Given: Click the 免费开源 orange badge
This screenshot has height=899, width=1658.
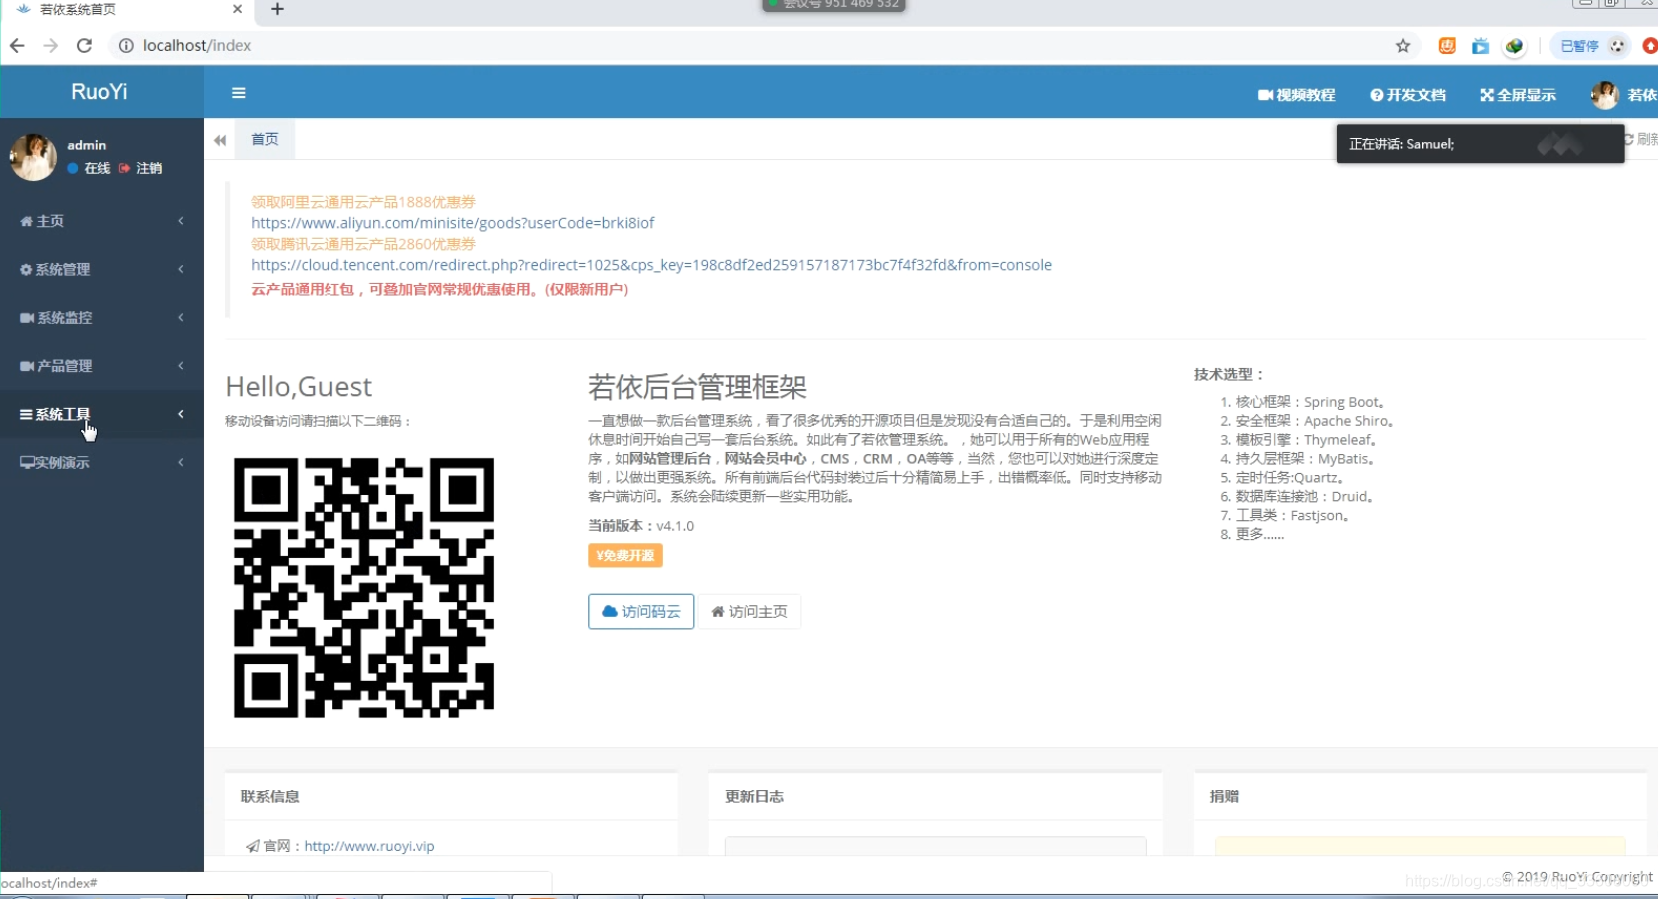Looking at the screenshot, I should (625, 555).
